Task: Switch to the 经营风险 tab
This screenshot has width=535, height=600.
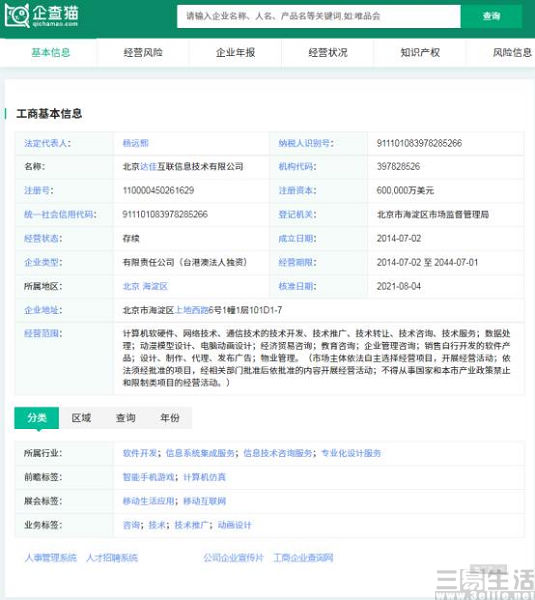Action: pyautogui.click(x=143, y=52)
